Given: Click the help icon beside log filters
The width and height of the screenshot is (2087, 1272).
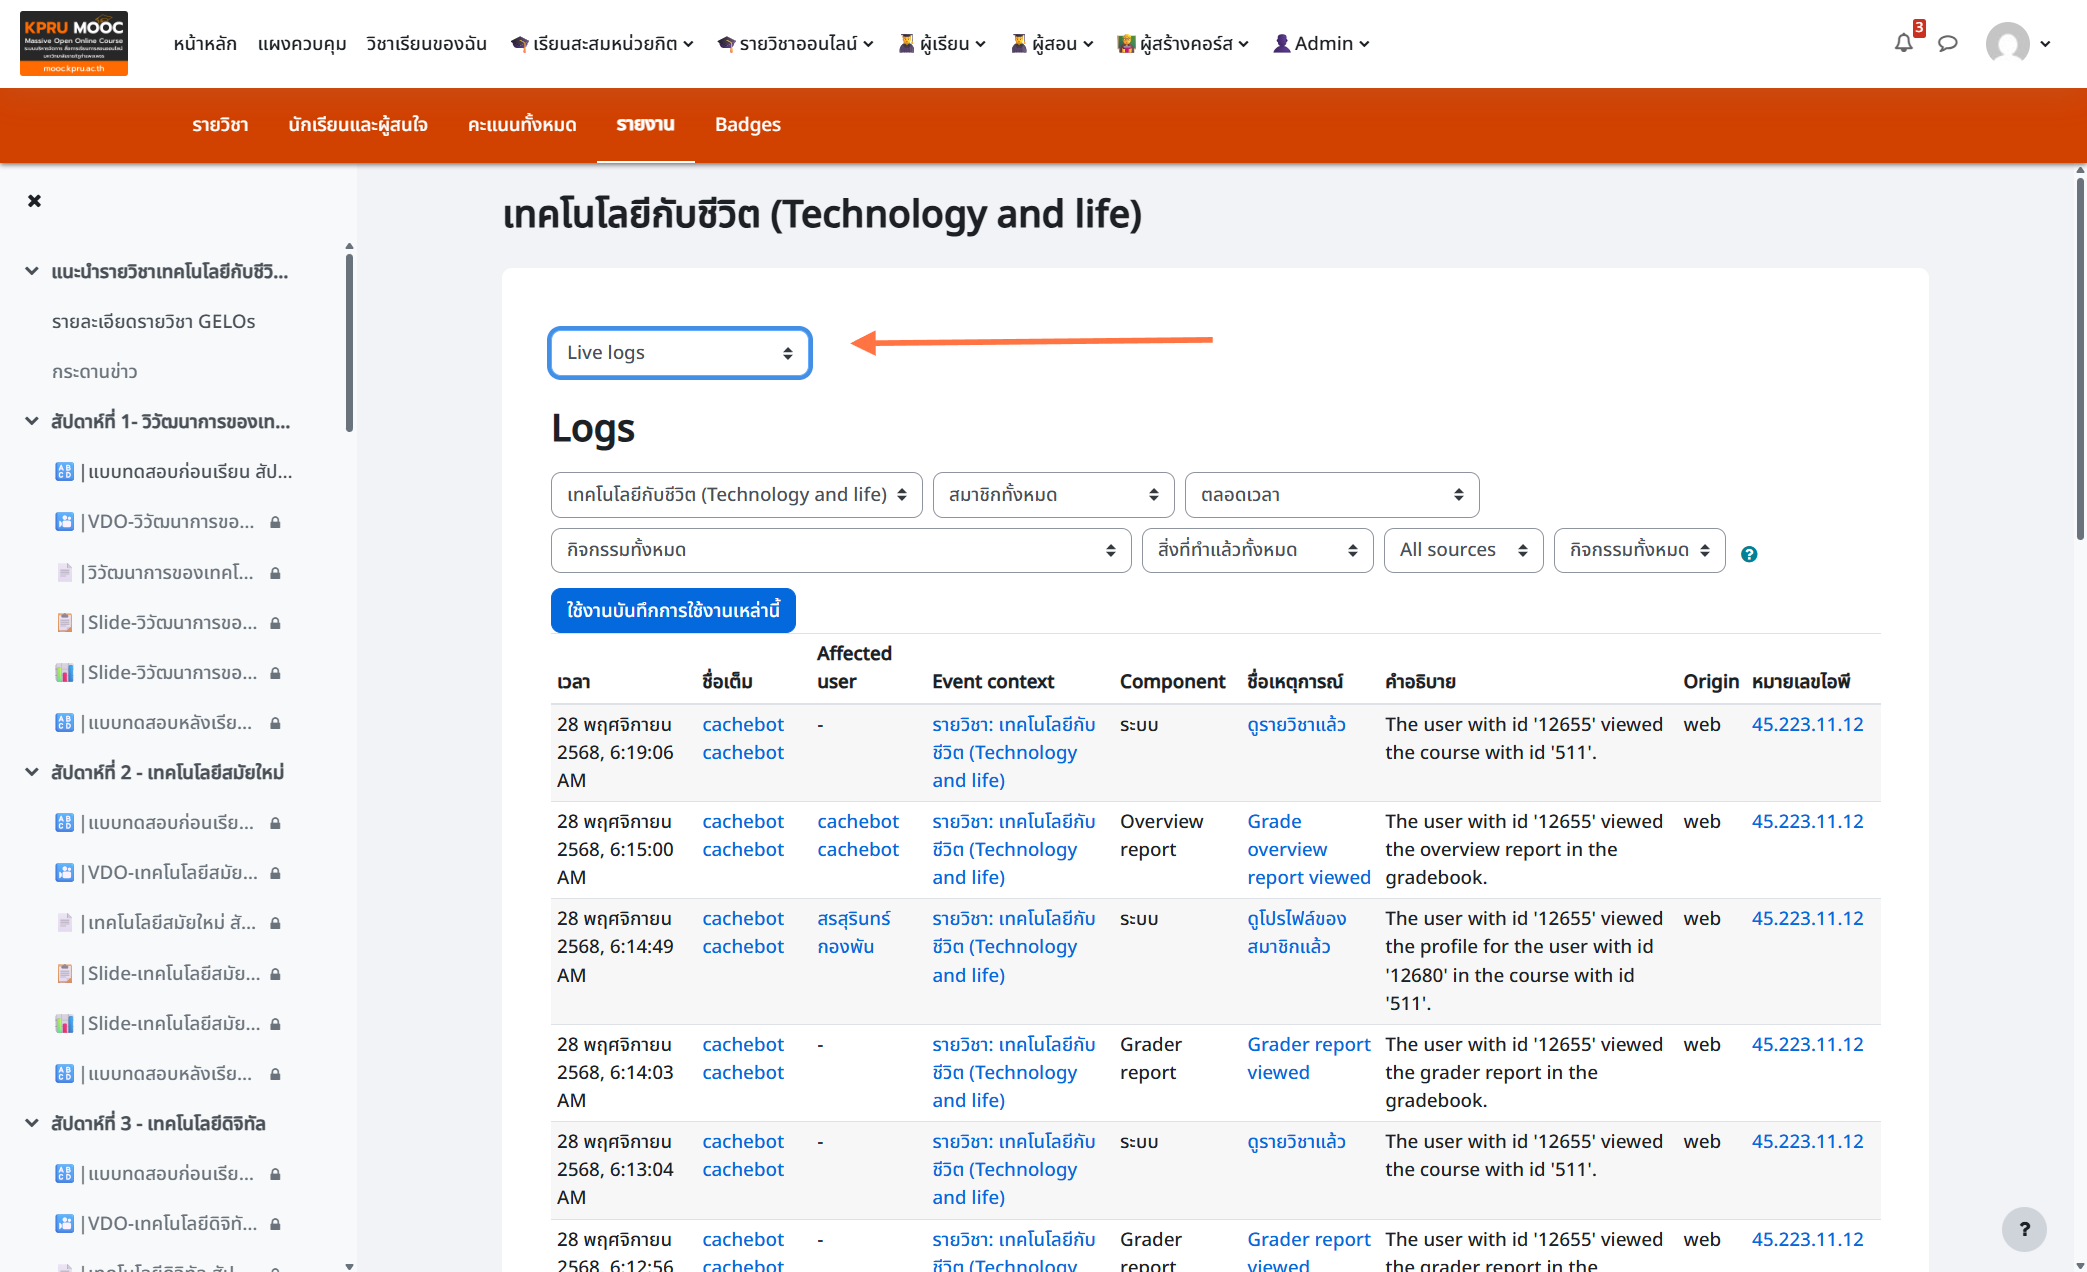Looking at the screenshot, I should 1749,554.
